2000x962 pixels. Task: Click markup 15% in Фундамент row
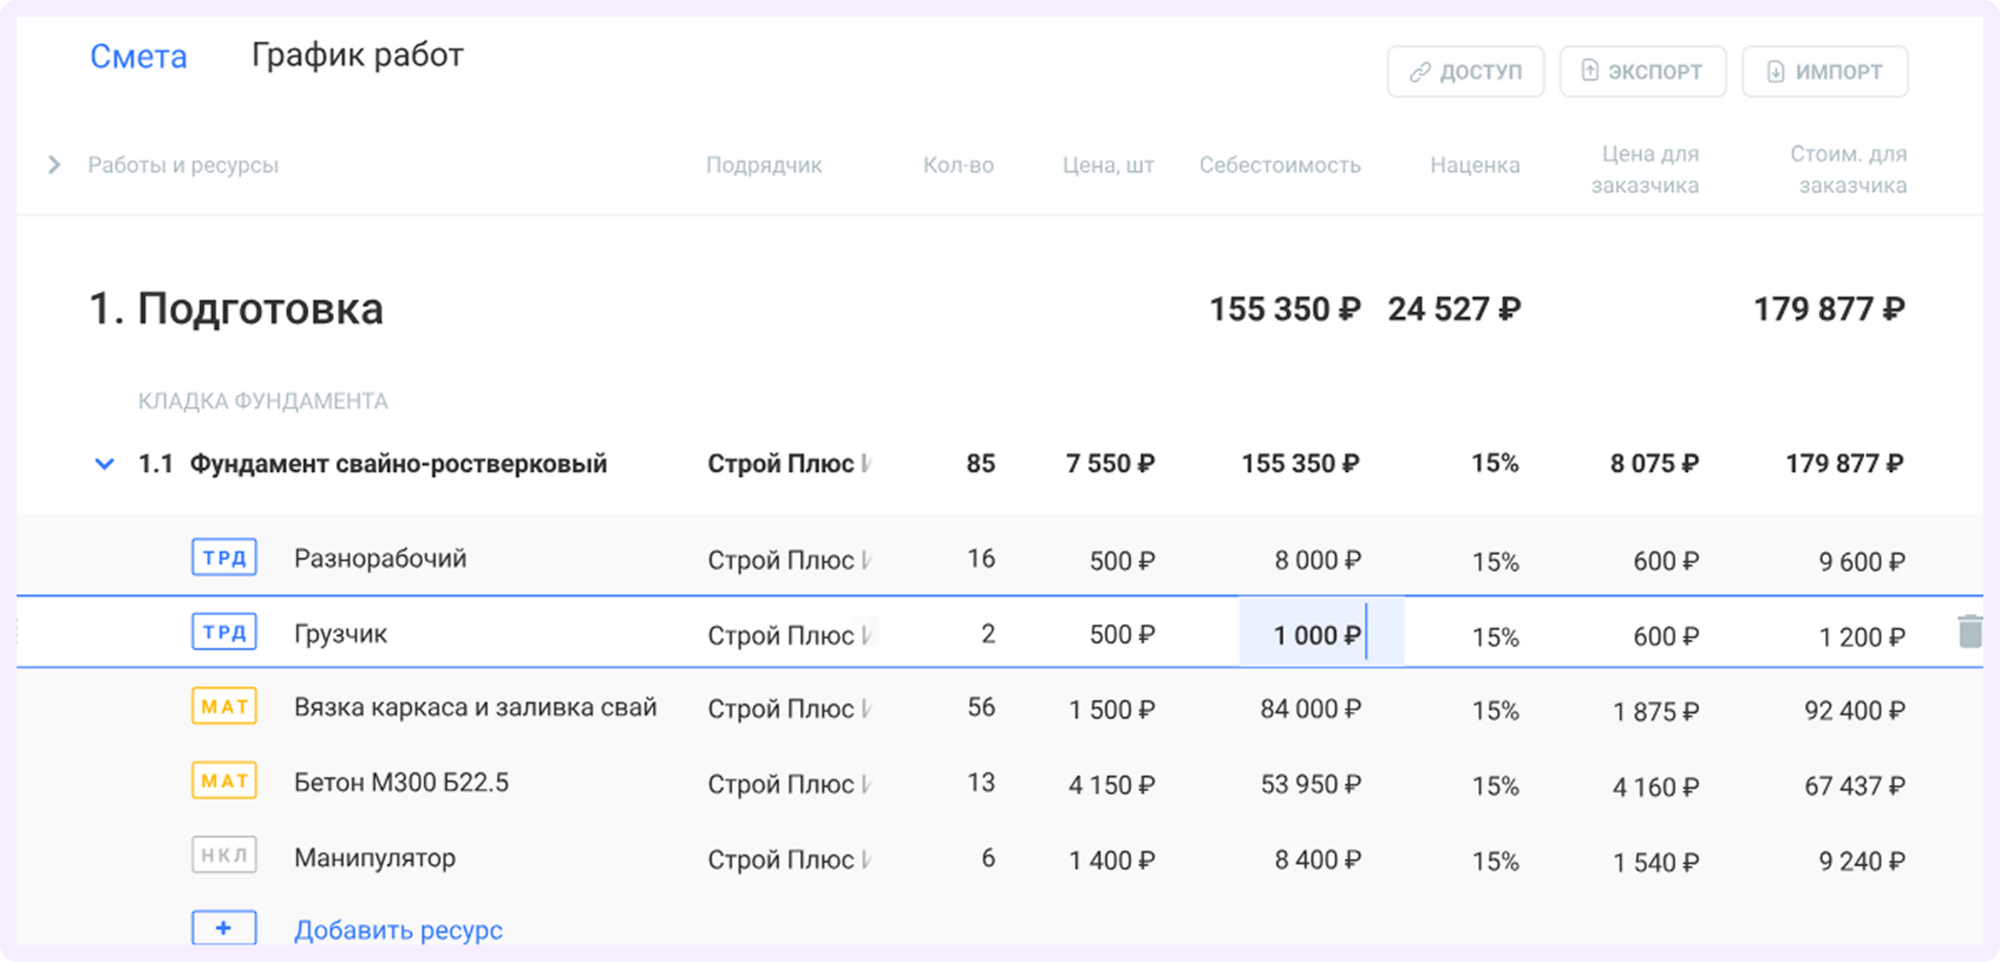[1495, 463]
